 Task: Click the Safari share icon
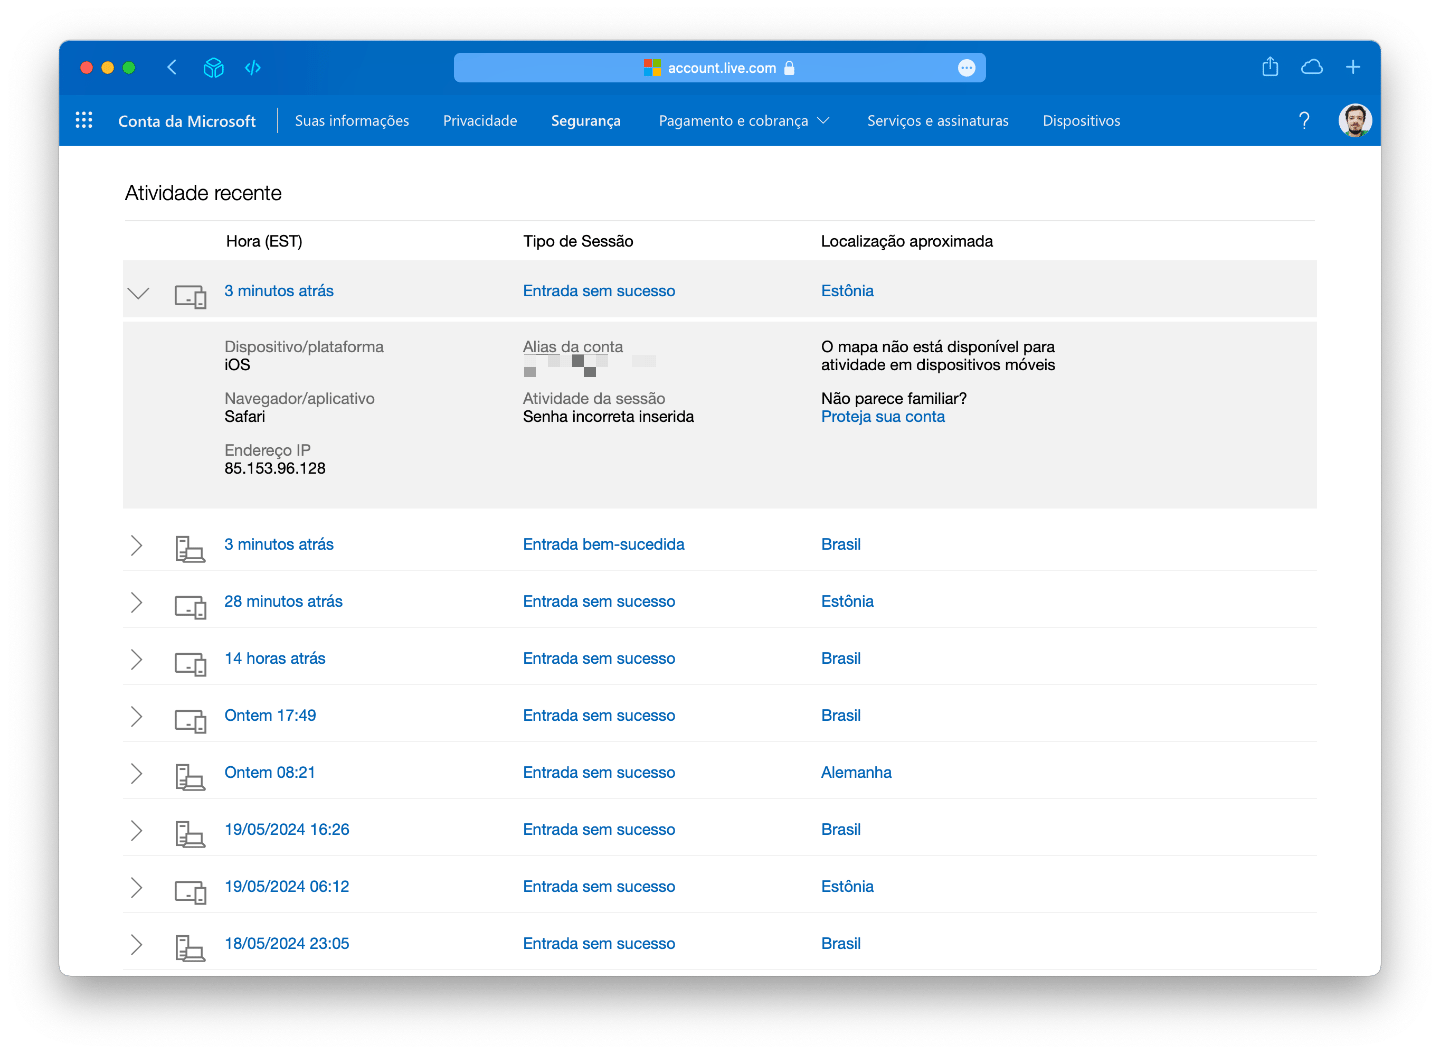click(1270, 67)
